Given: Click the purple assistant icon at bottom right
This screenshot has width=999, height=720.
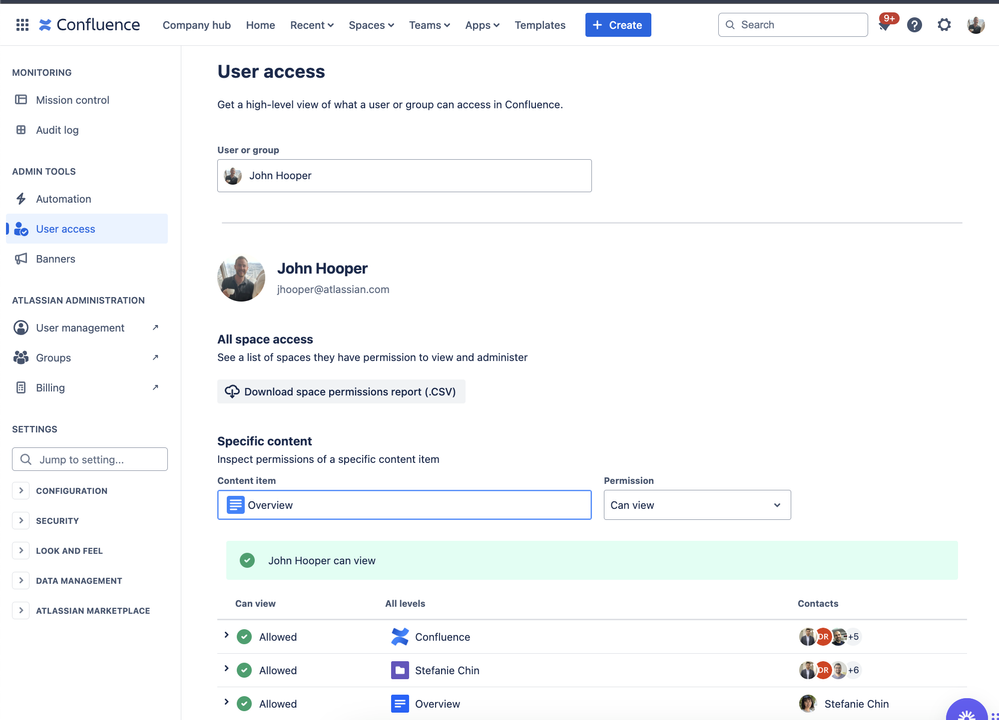Looking at the screenshot, I should click(x=967, y=710).
